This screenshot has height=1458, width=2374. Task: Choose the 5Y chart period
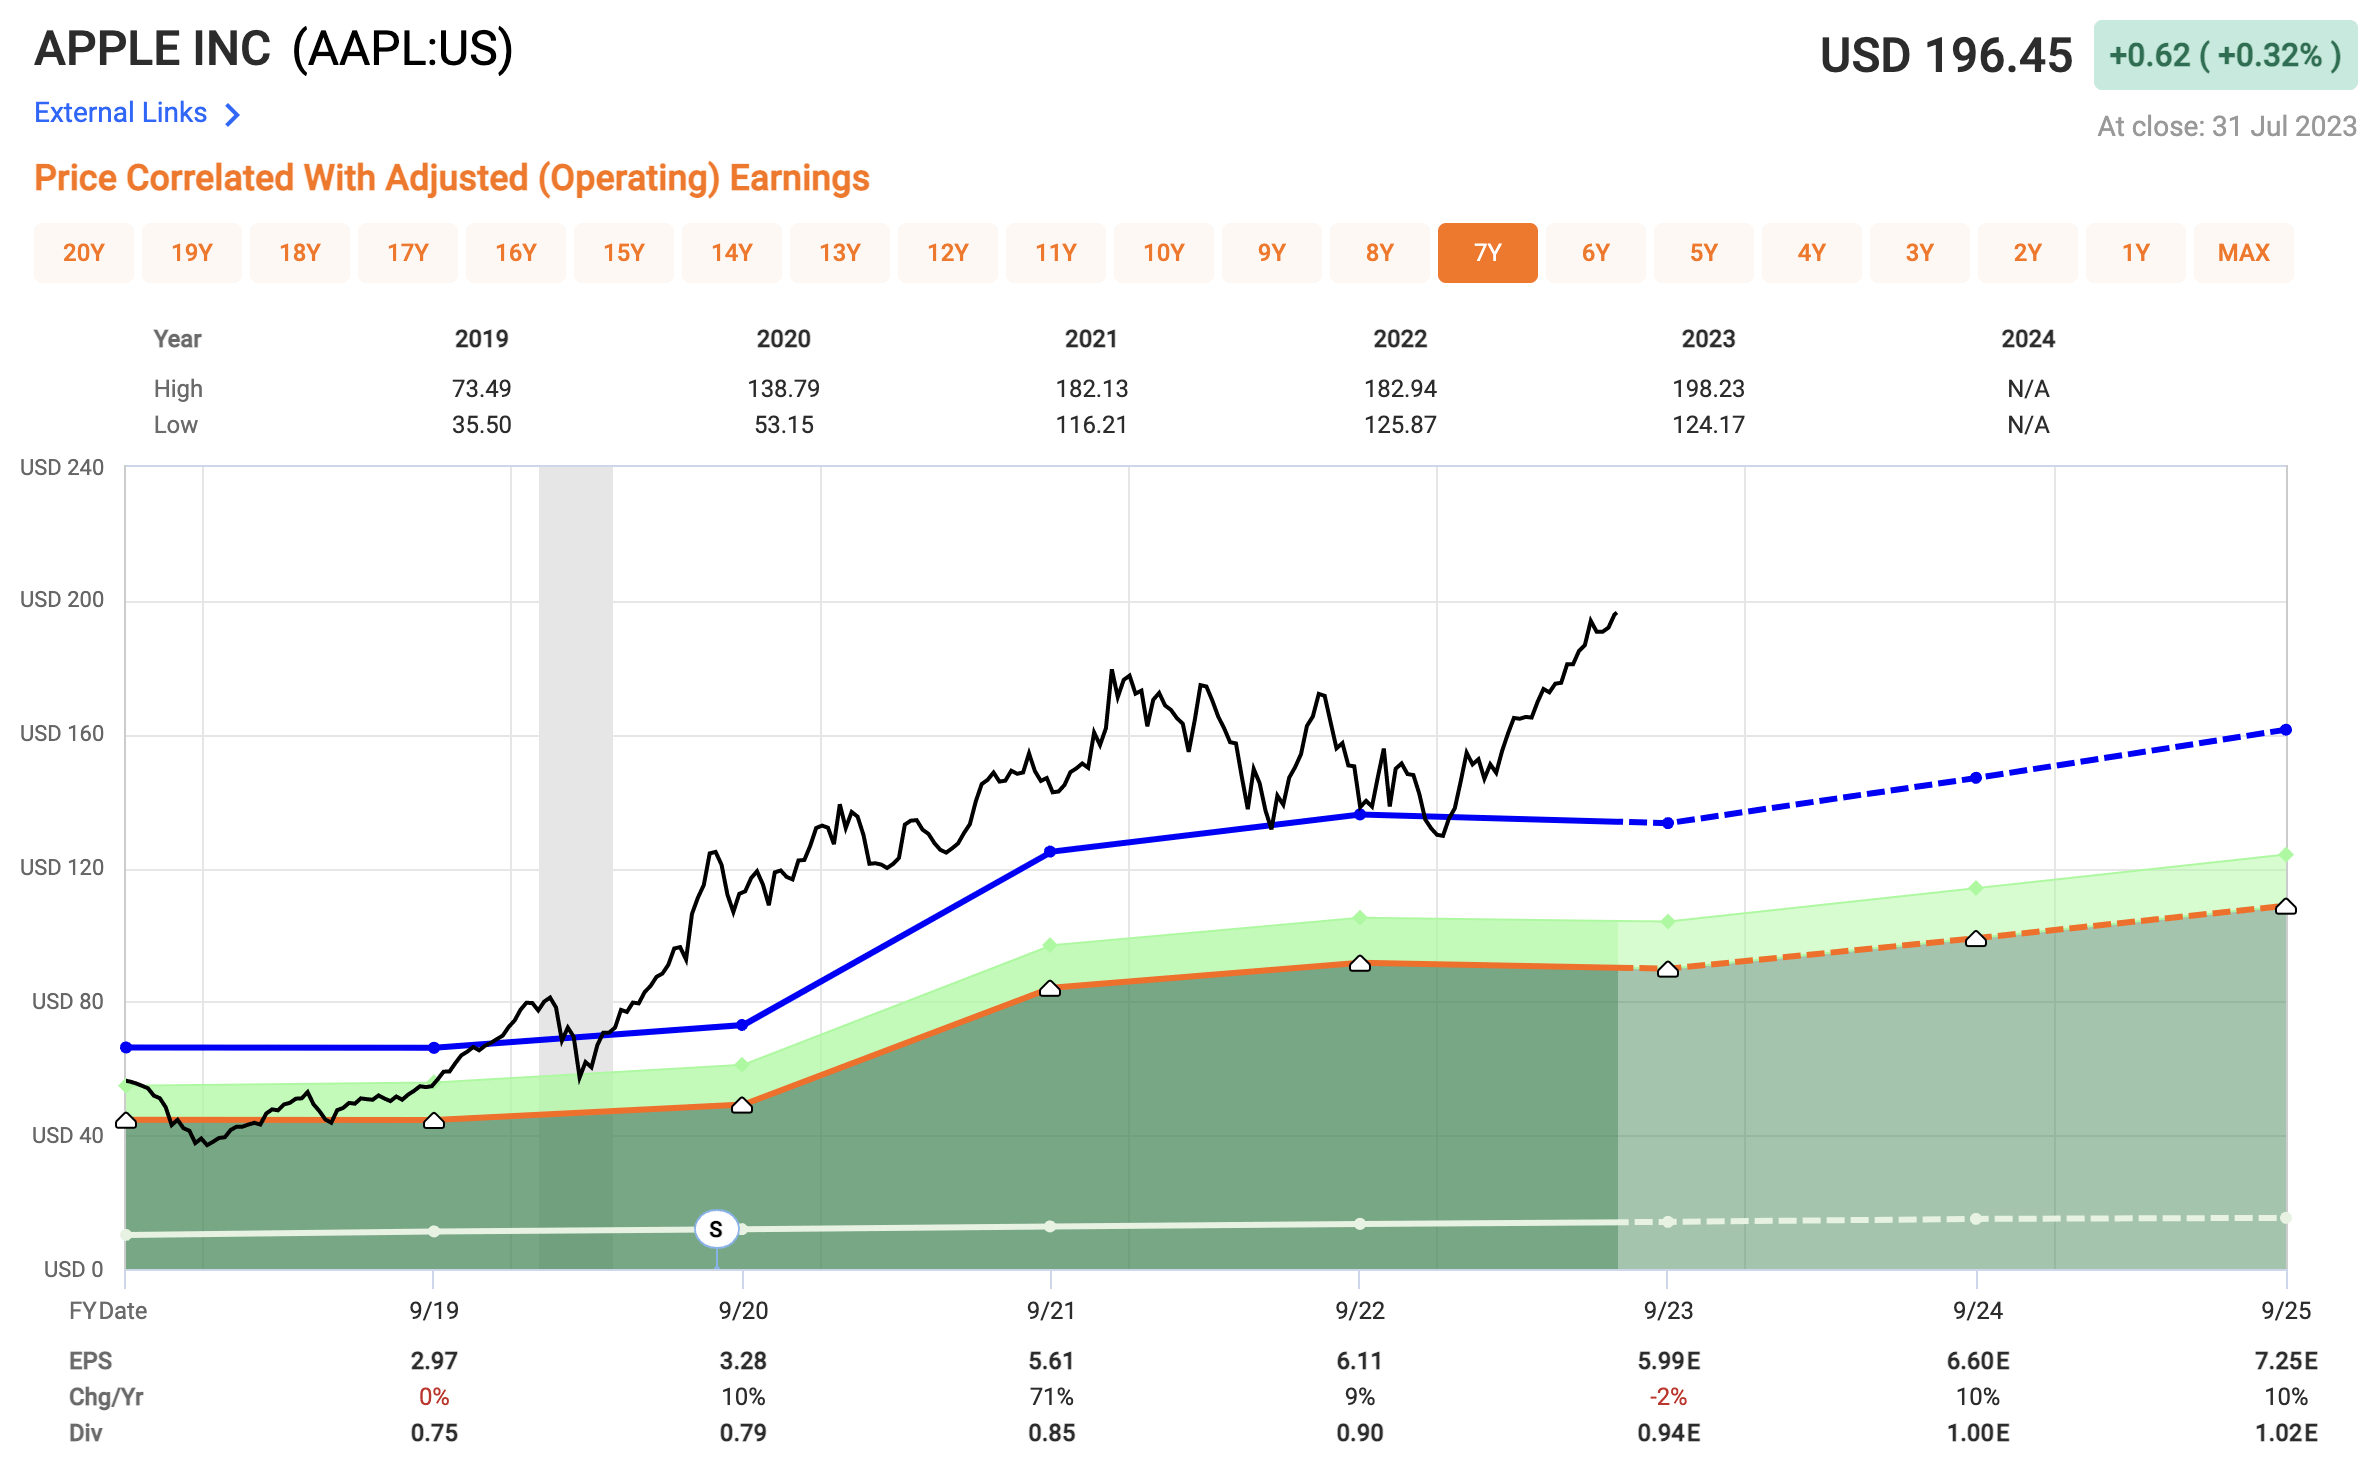click(1704, 253)
